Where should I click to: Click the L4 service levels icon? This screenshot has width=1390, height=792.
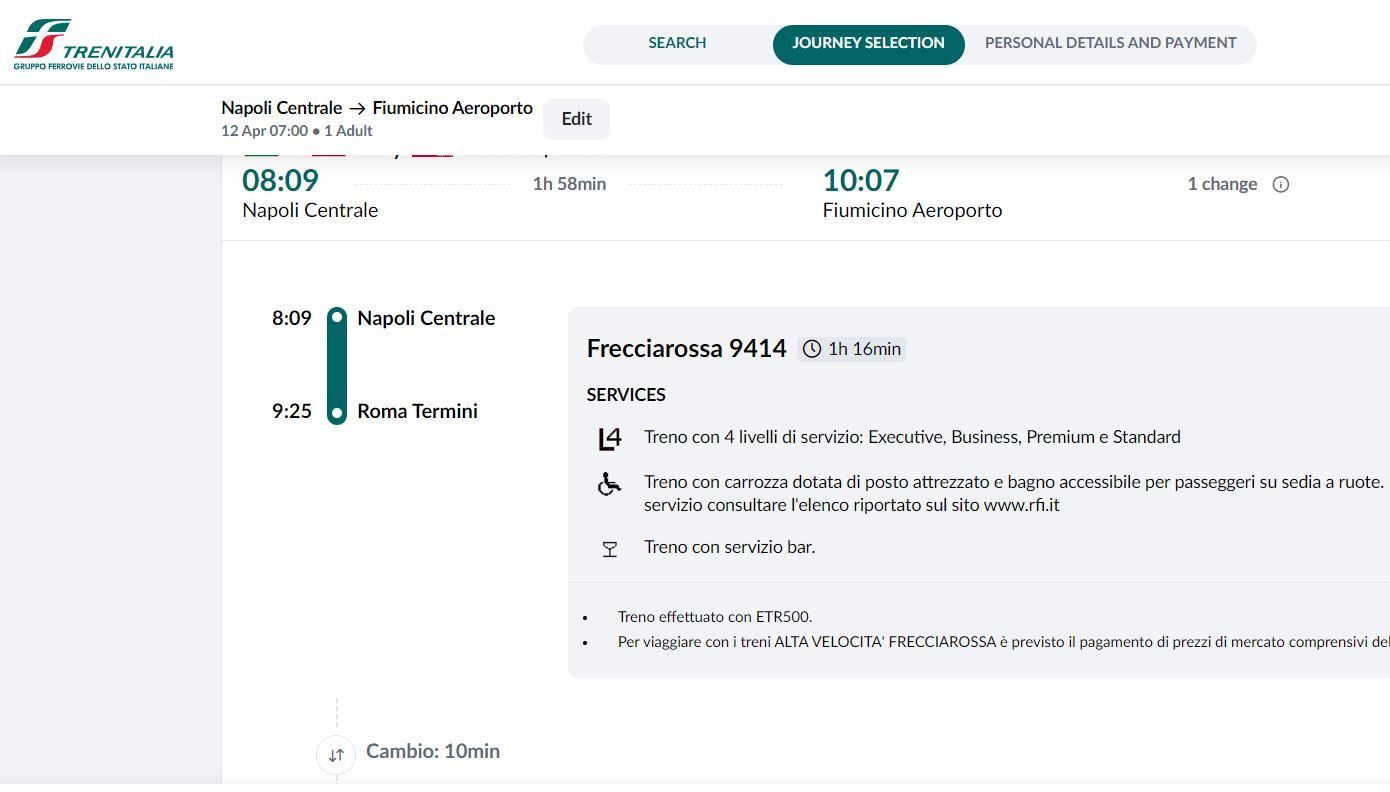pos(610,438)
